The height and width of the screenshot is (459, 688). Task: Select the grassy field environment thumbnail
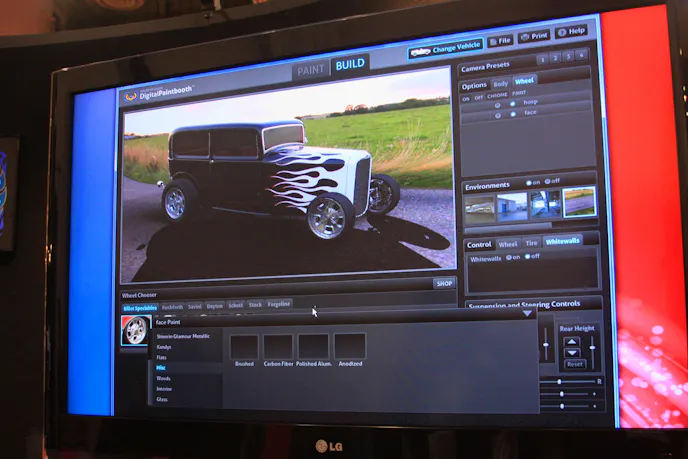pyautogui.click(x=579, y=202)
